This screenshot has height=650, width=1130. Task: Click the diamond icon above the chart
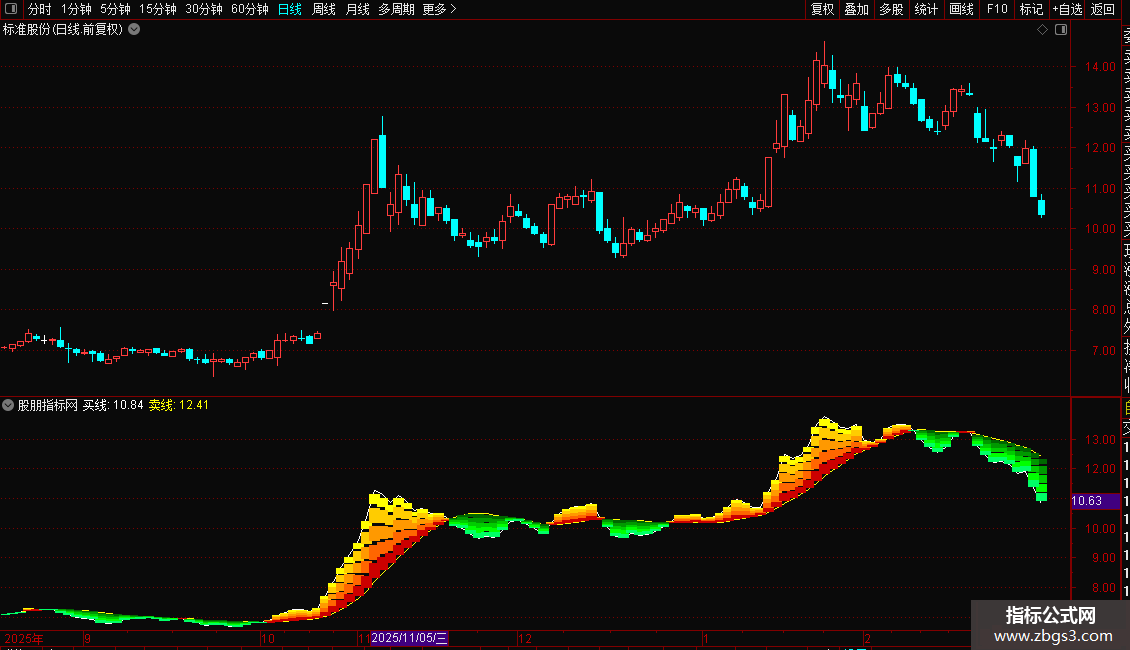1042,30
